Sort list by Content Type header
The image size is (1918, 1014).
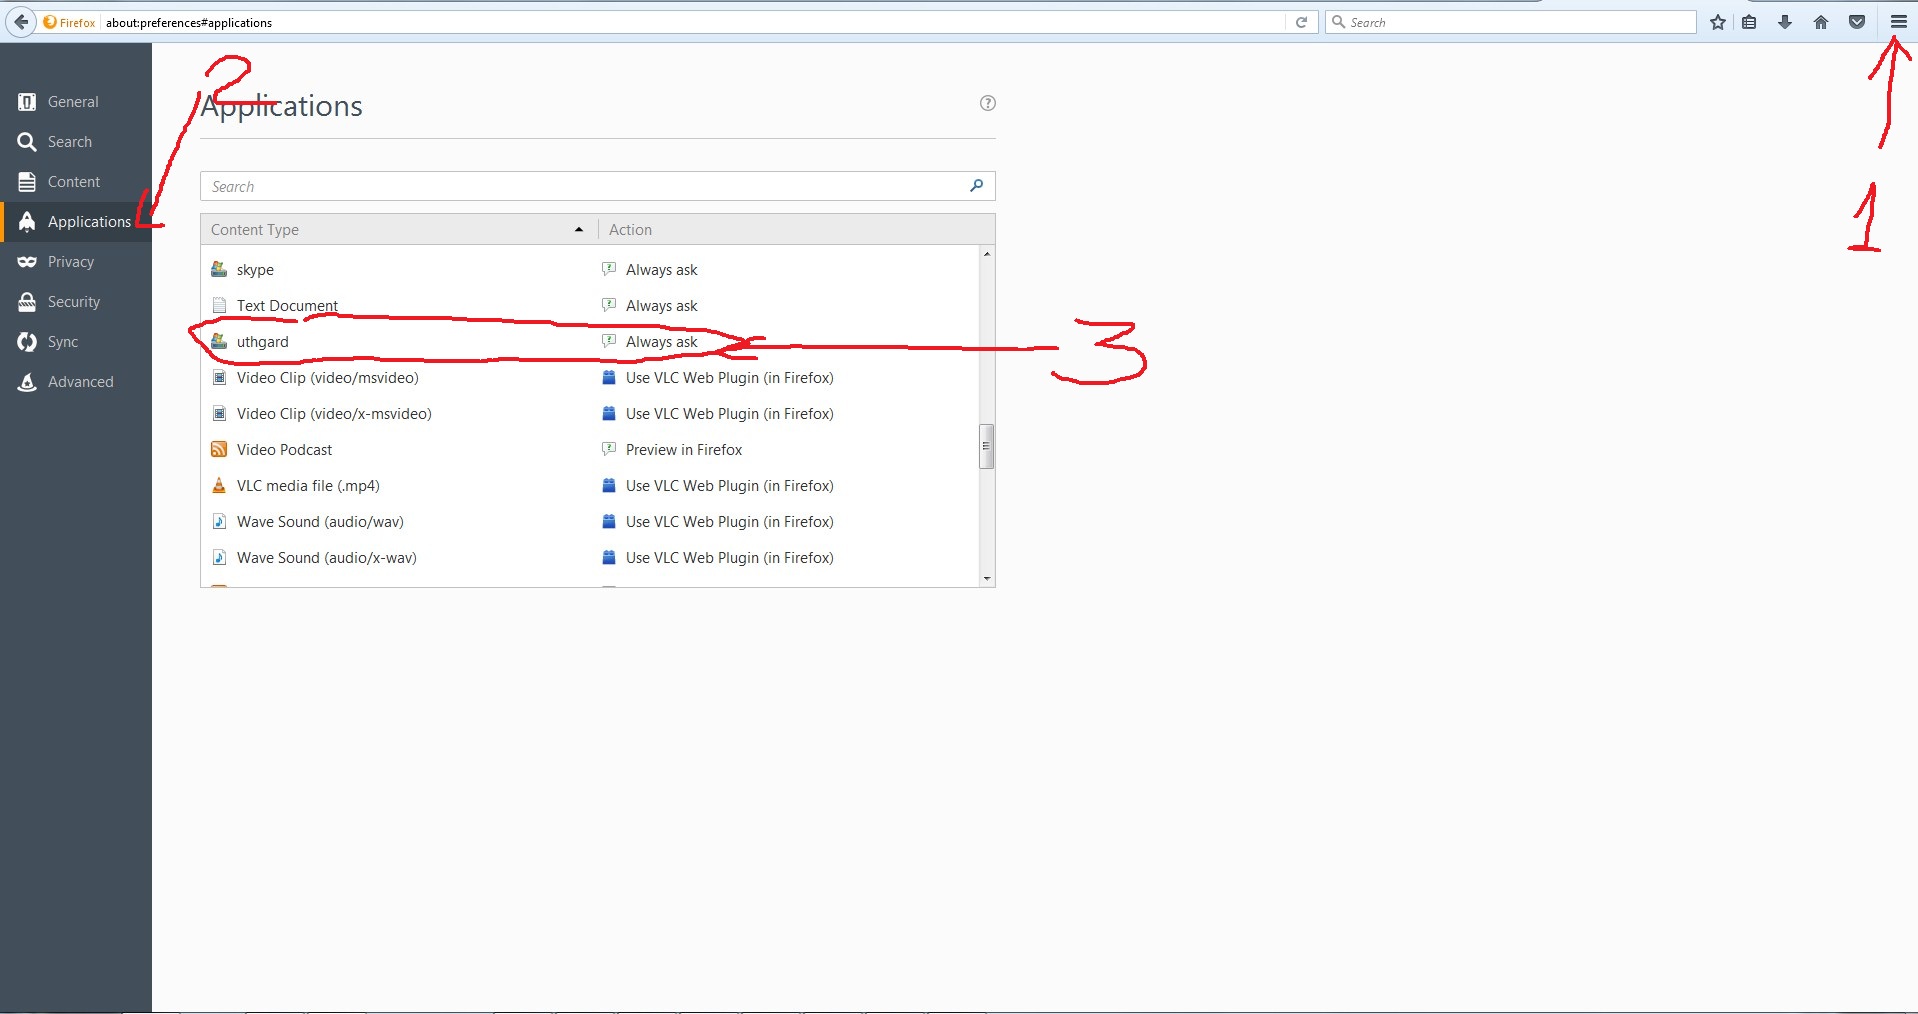pyautogui.click(x=397, y=230)
